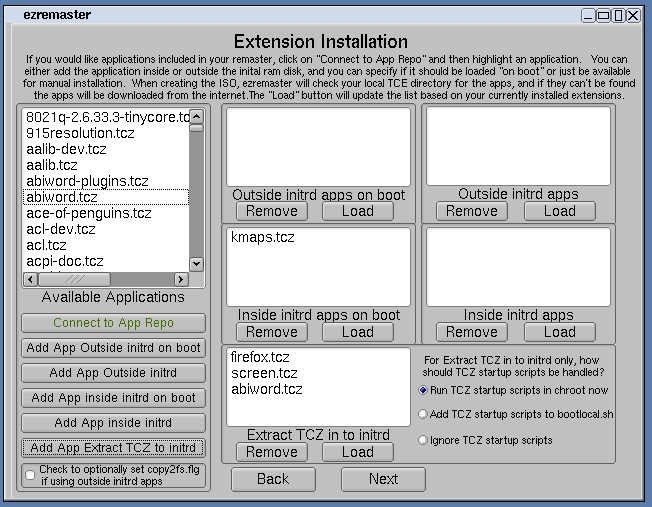Choose Add TCZ startup scripts to bootlocal.sh
Screen dimensions: 652x507
[x=424, y=414]
